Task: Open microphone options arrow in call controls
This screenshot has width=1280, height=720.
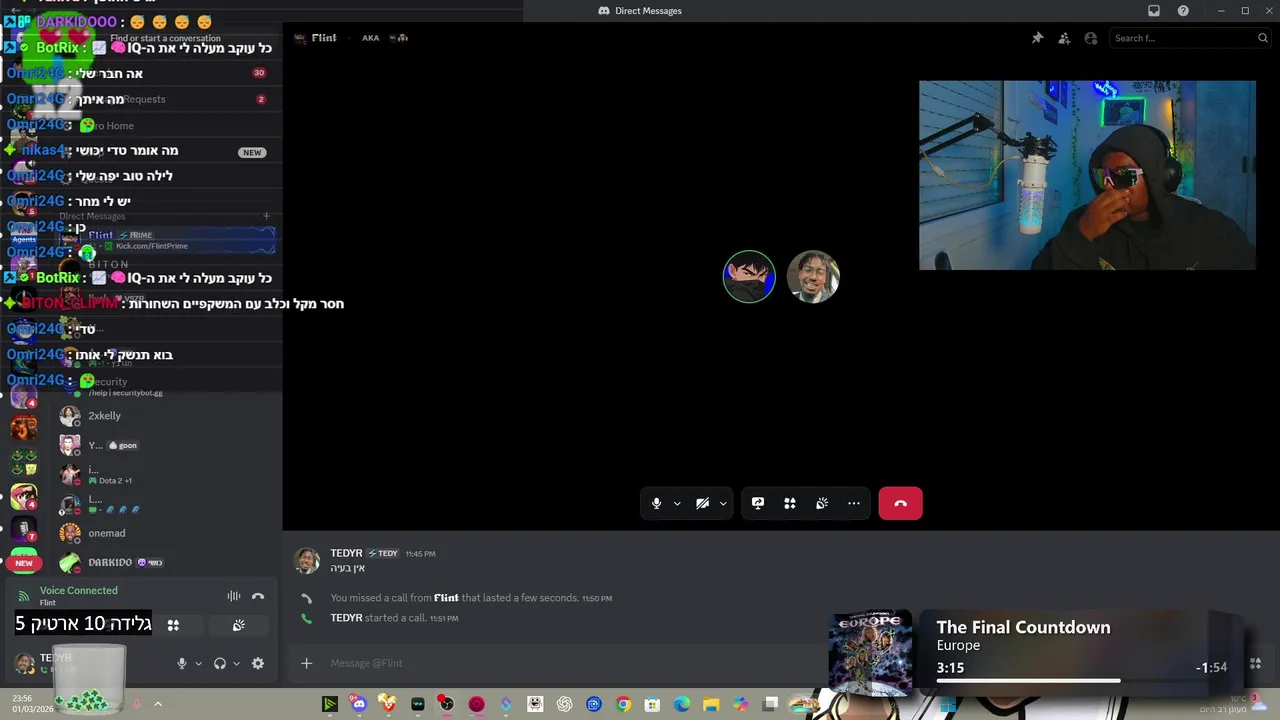Action: (677, 503)
